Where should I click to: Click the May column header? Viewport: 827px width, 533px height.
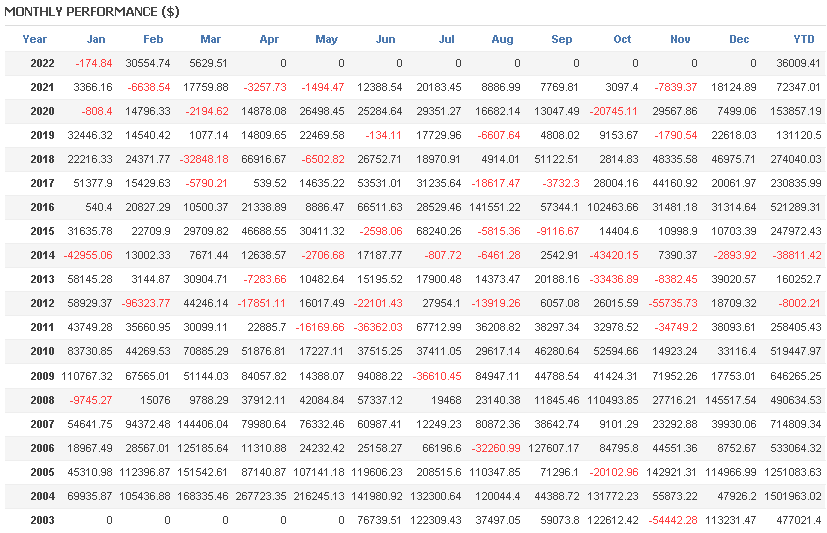point(326,39)
